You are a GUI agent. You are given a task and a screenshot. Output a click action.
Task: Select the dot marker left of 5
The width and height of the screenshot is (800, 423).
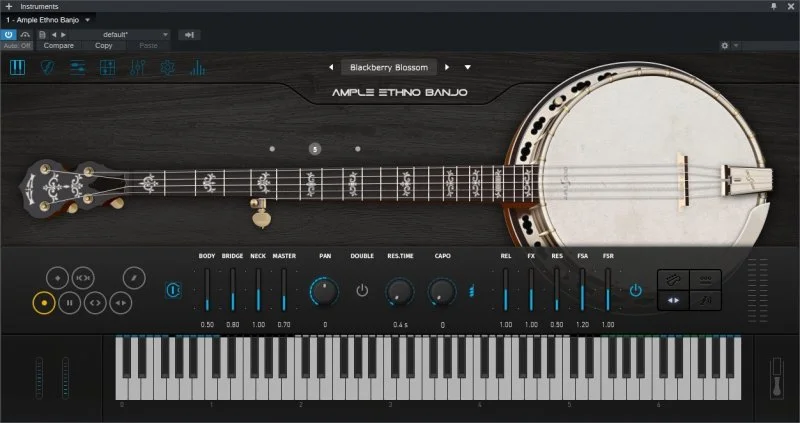point(272,149)
